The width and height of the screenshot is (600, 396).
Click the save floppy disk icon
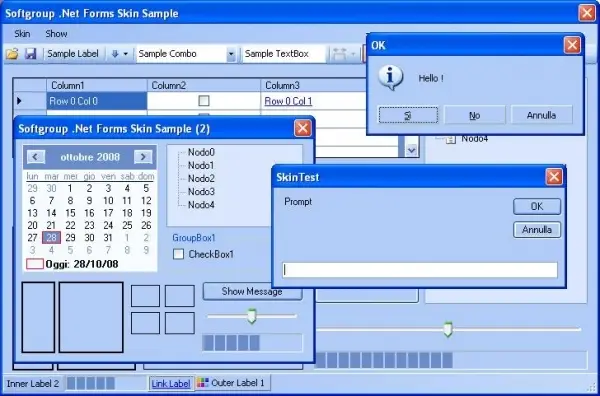31,54
